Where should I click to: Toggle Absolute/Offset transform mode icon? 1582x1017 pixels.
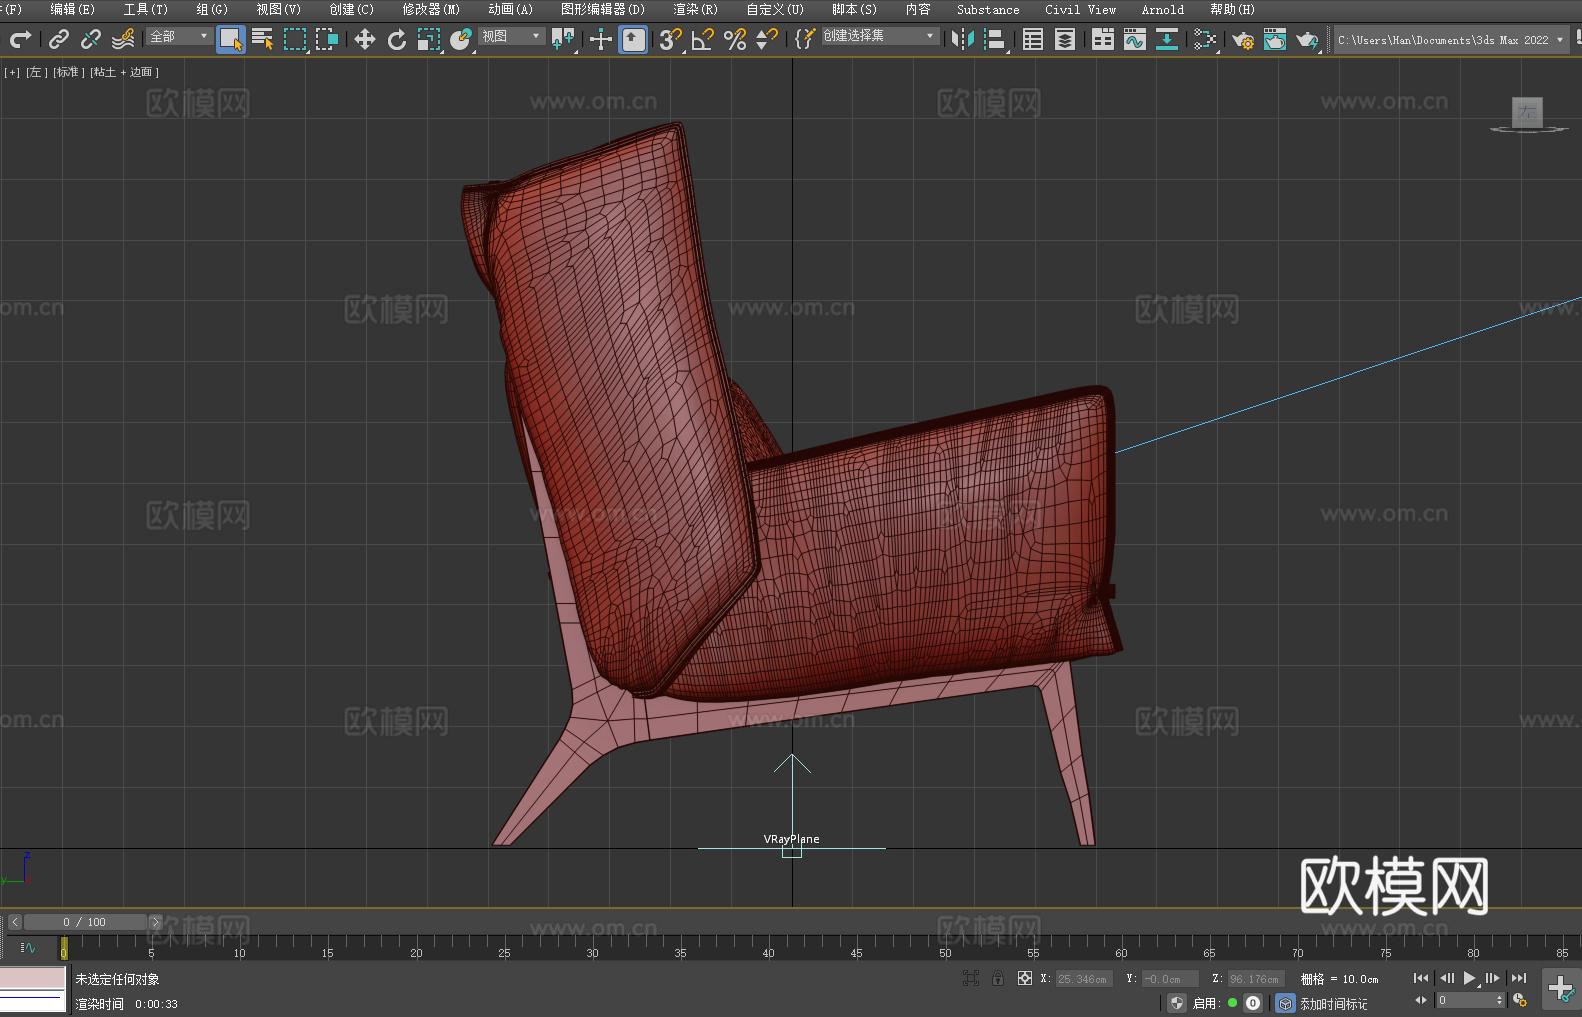click(1025, 978)
